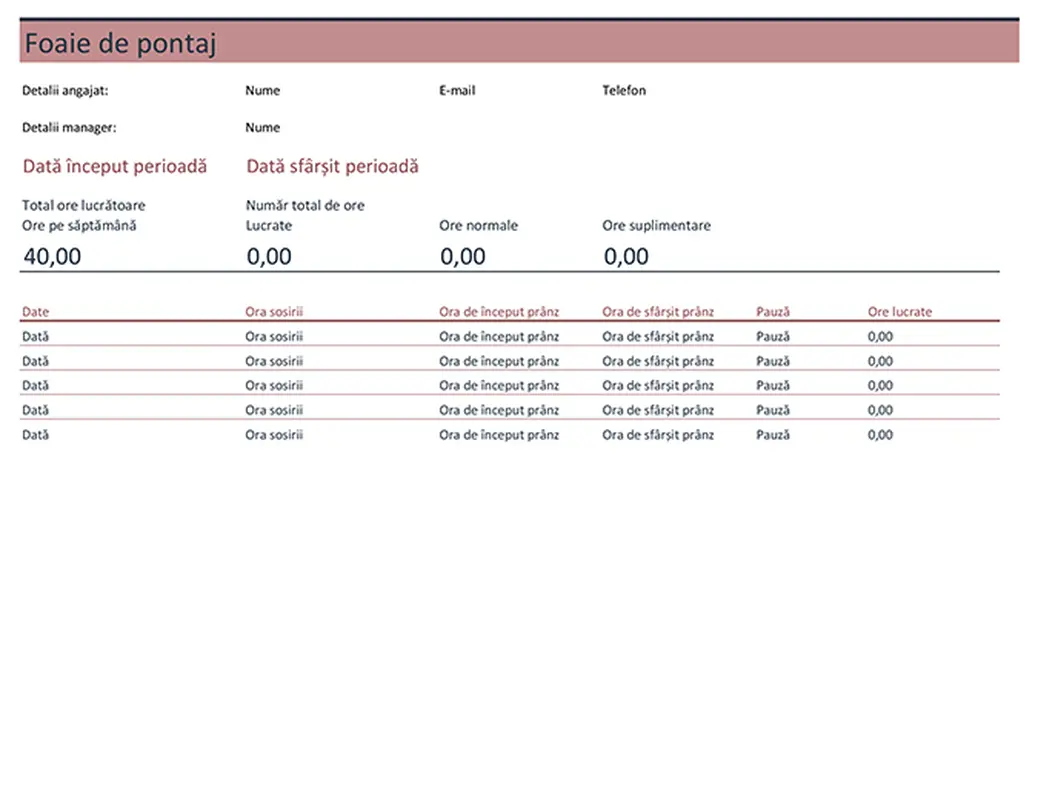Click the 0,00 value under 'Ore suplimentare'
1038x800 pixels.
point(626,257)
